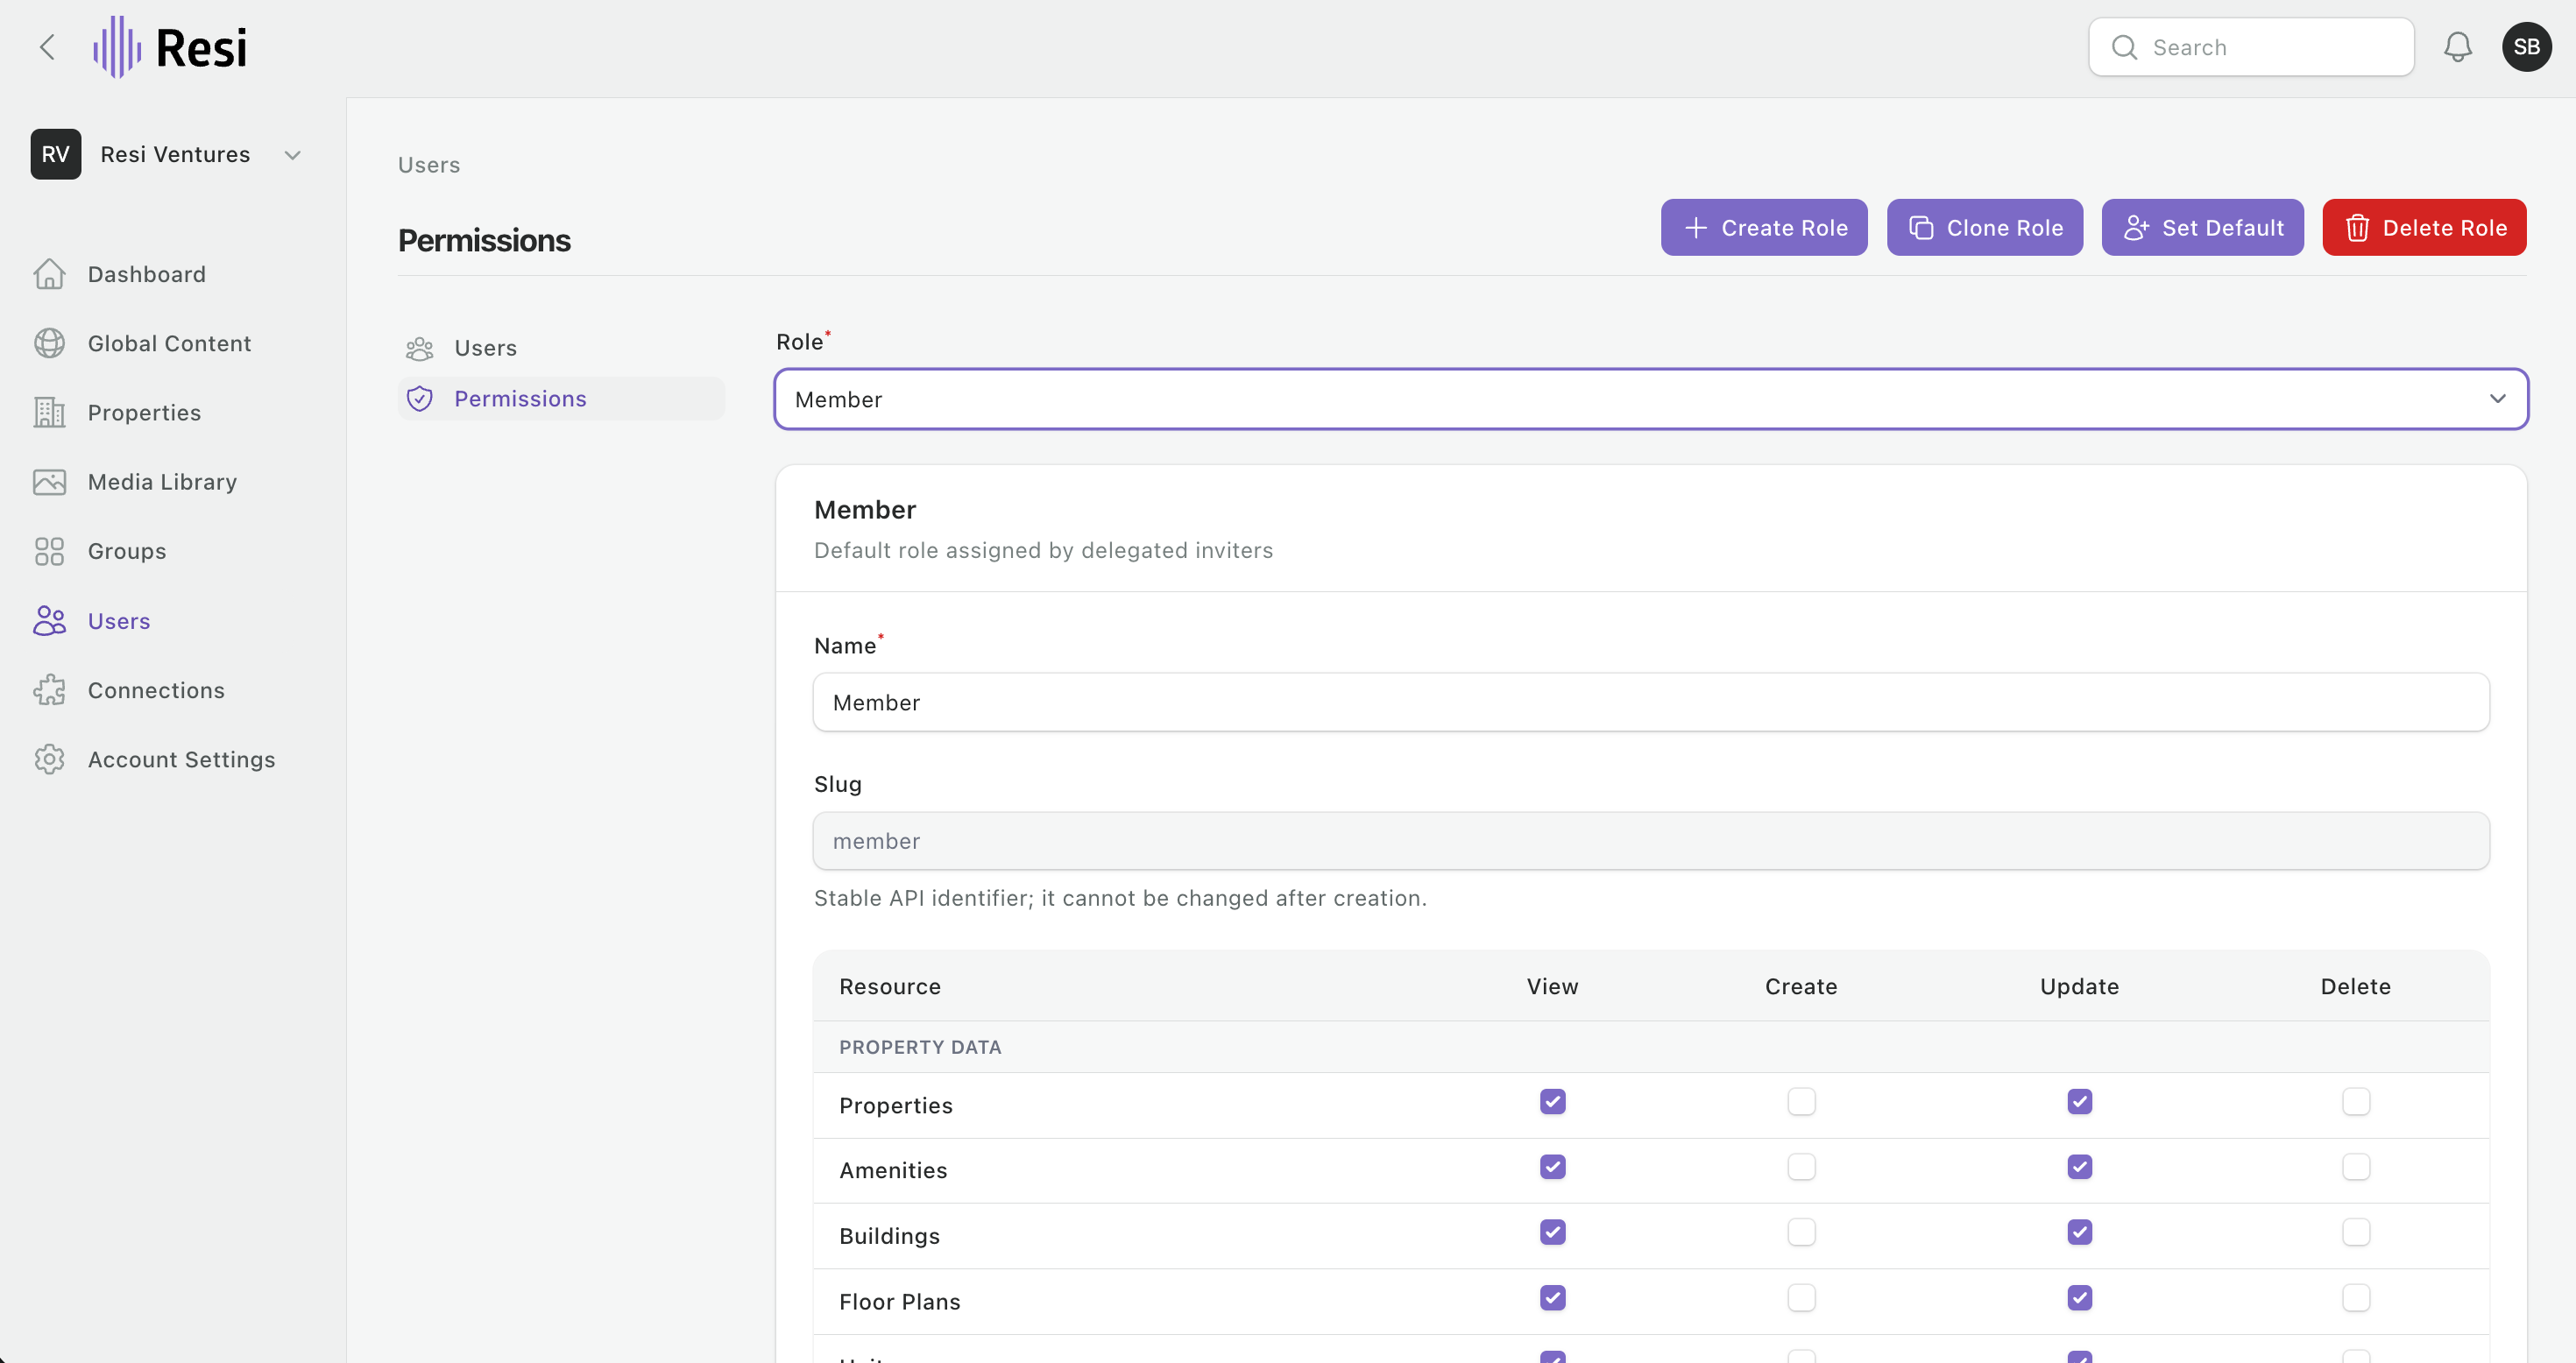2576x1363 pixels.
Task: Enable Delete permission for Buildings
Action: point(2355,1232)
